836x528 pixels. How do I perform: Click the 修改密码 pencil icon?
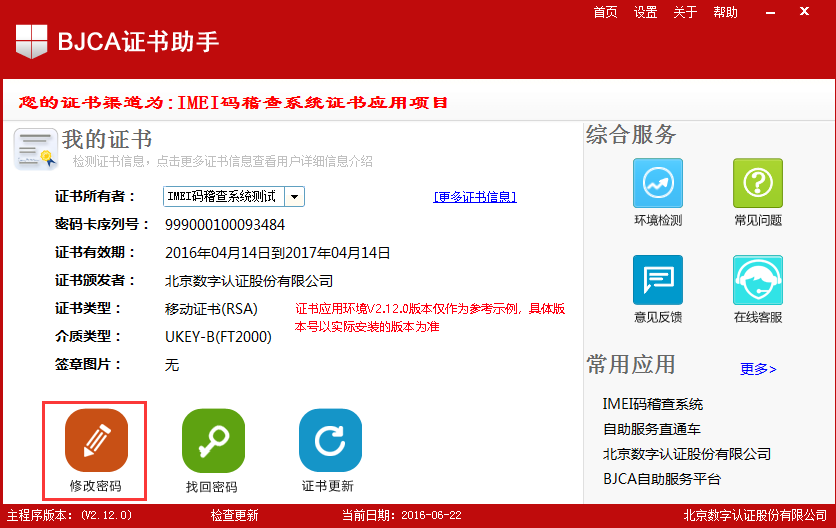pyautogui.click(x=96, y=440)
